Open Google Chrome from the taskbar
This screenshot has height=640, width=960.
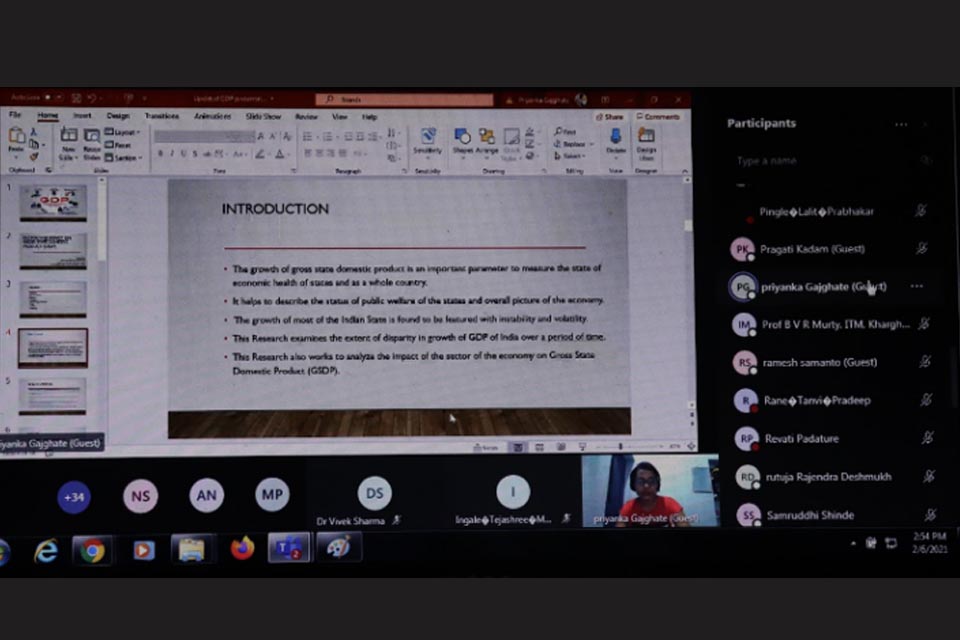(x=92, y=551)
